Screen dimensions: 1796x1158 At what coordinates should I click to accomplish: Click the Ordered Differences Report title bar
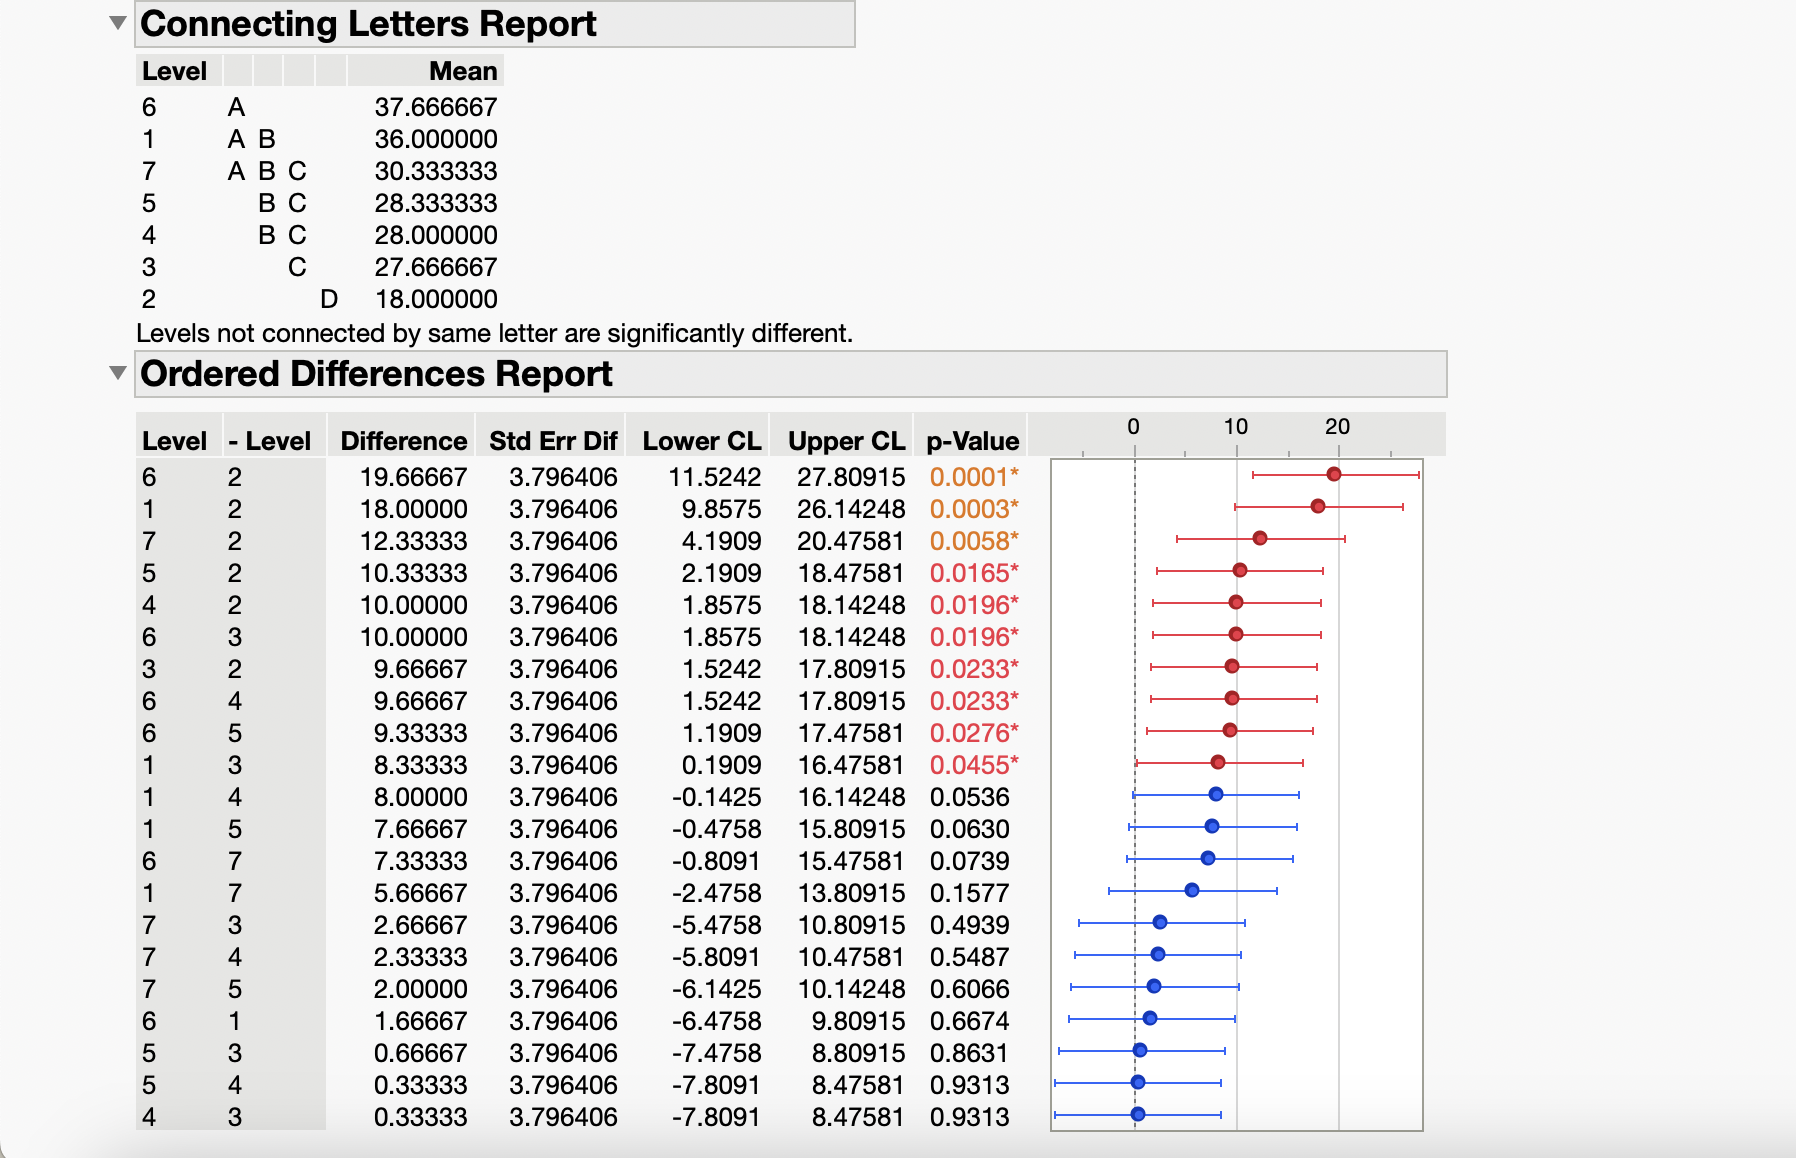[375, 375]
